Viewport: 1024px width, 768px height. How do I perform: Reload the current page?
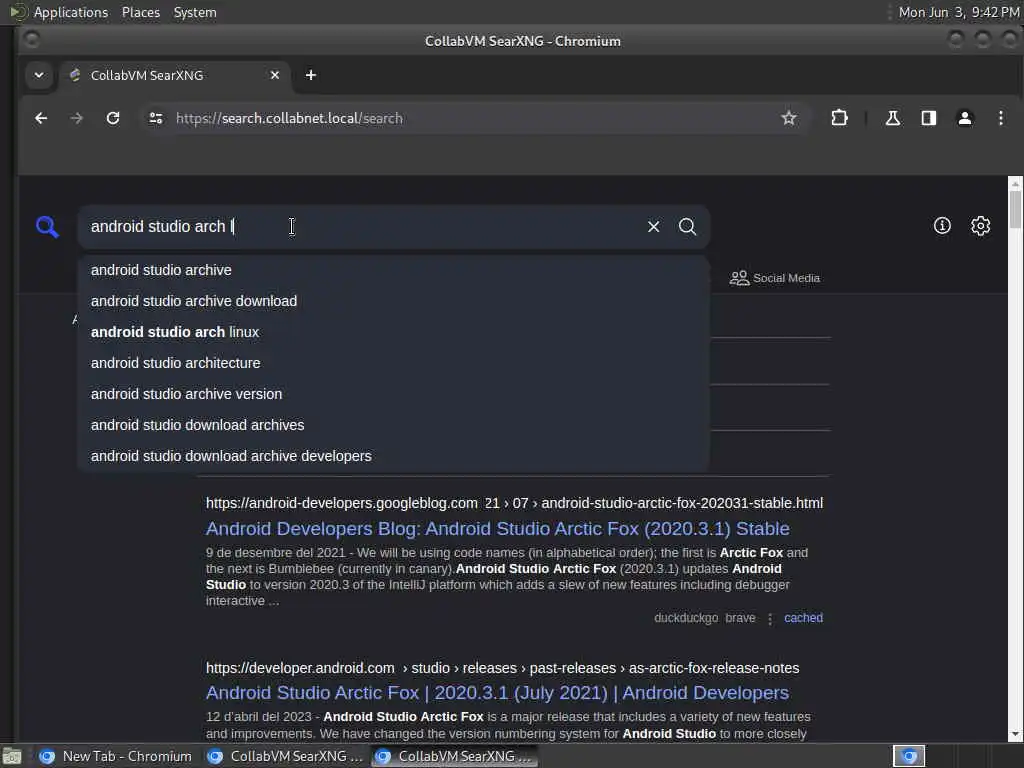[113, 118]
